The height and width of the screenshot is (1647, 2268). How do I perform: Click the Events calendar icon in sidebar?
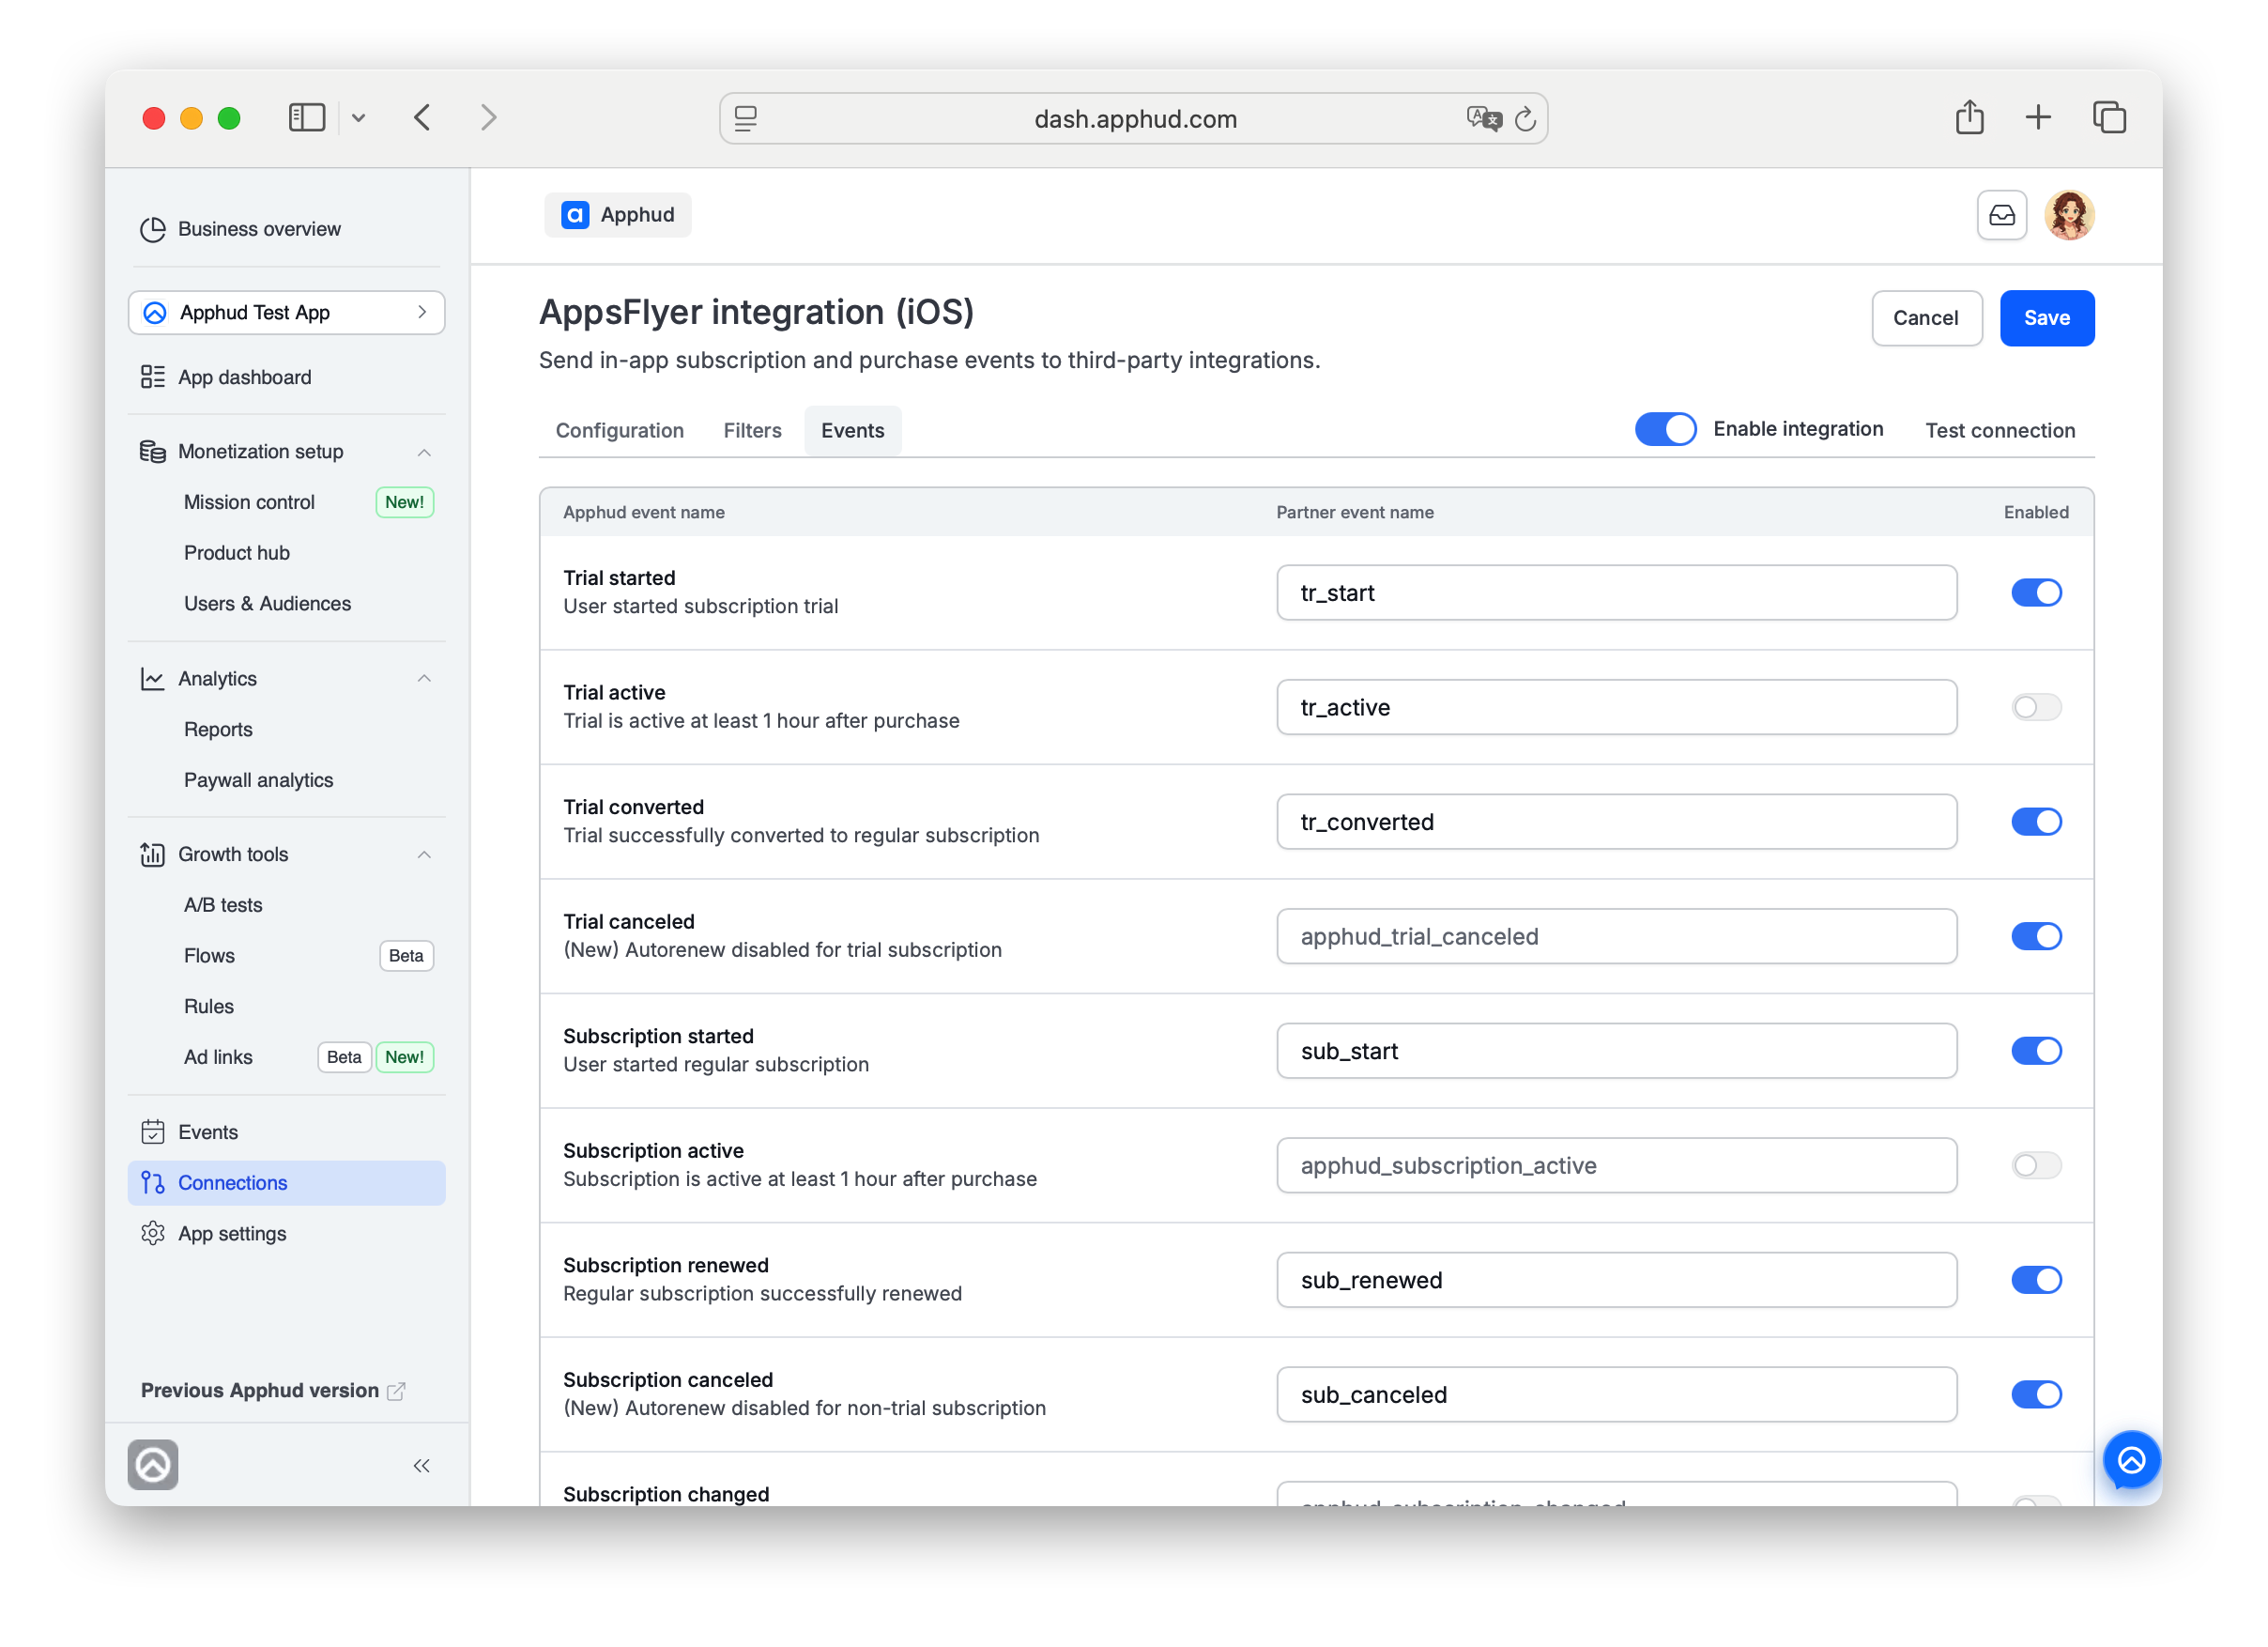(152, 1132)
